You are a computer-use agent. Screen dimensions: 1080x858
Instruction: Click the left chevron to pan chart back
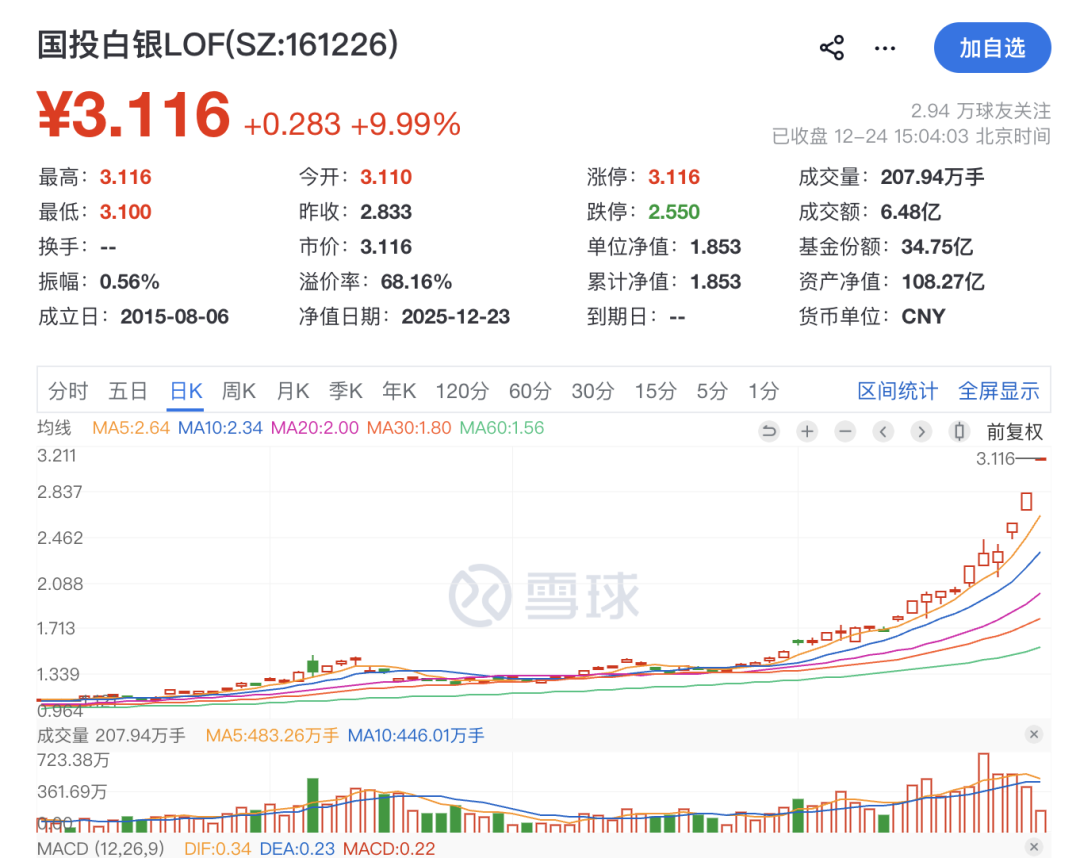(x=883, y=431)
